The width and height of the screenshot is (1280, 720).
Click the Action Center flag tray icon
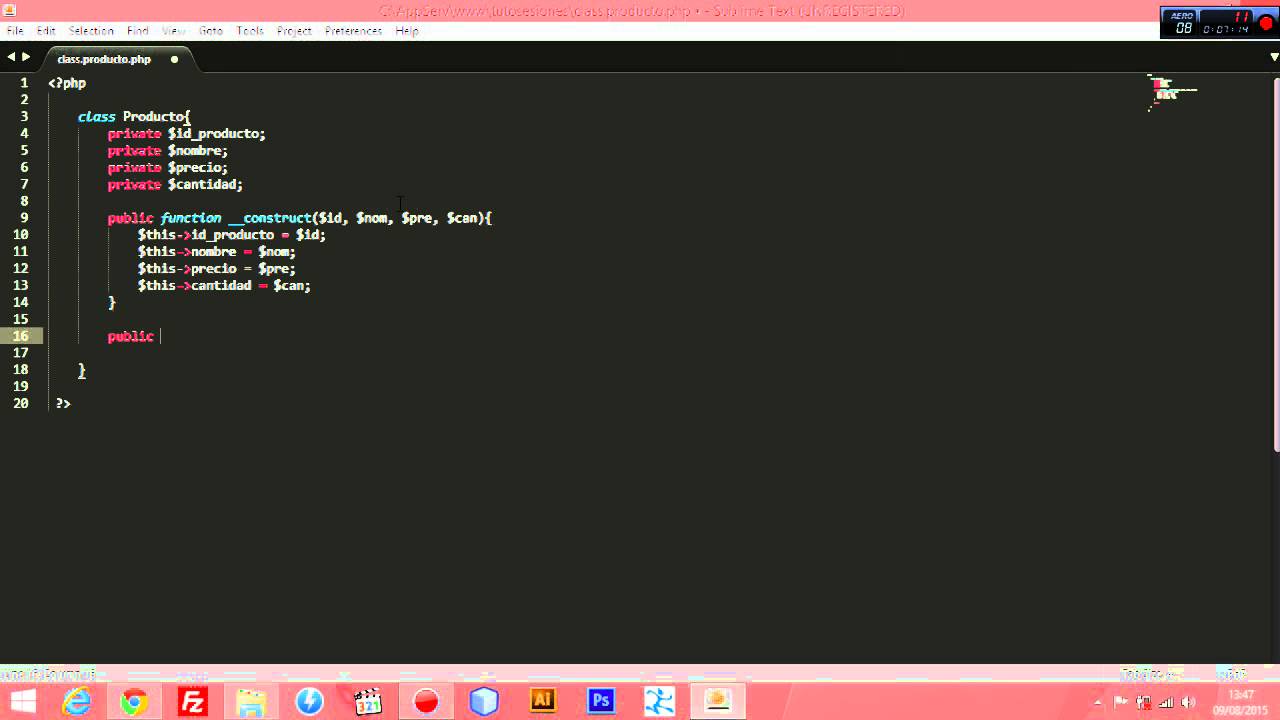(1121, 702)
